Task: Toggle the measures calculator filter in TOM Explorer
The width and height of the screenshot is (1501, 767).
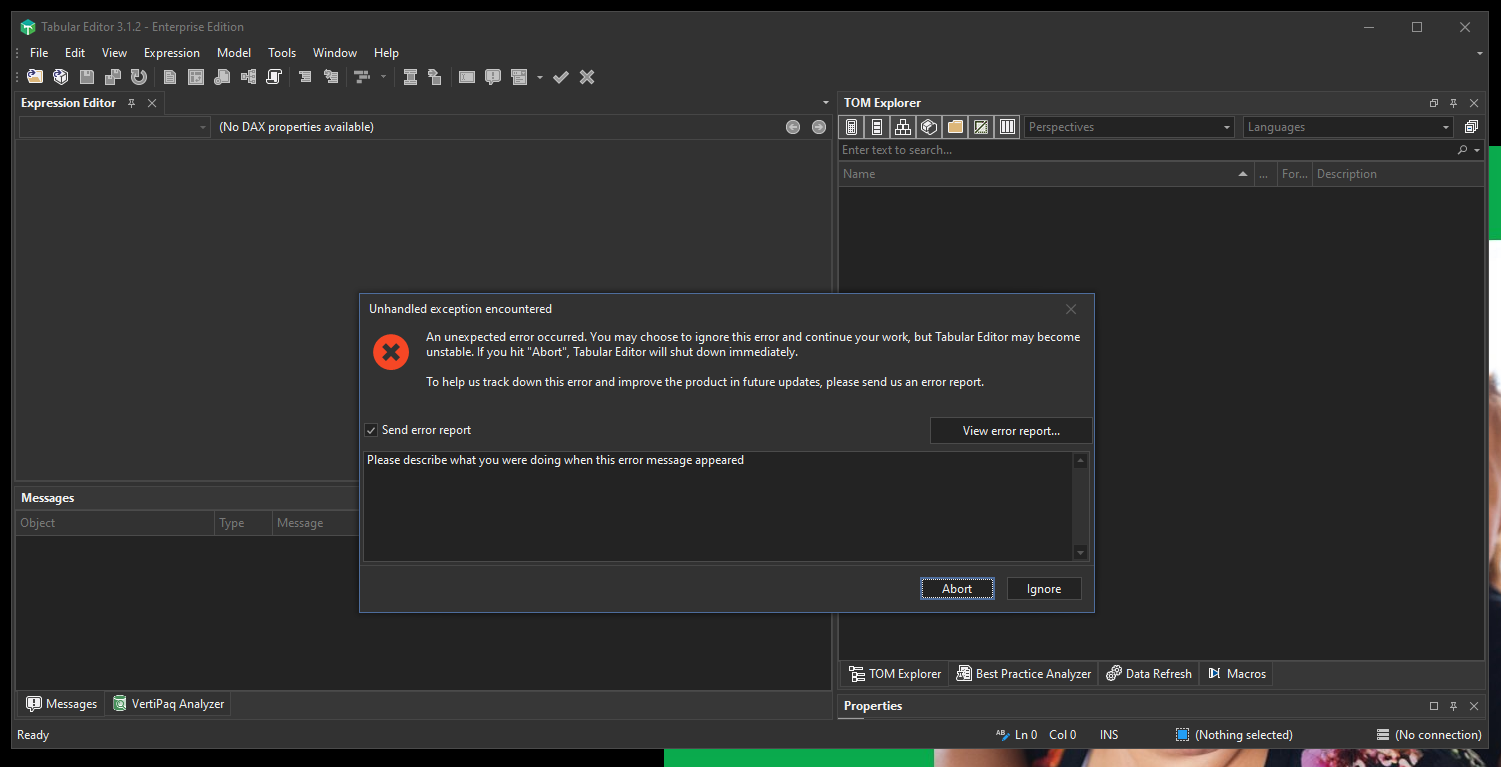Action: point(852,127)
